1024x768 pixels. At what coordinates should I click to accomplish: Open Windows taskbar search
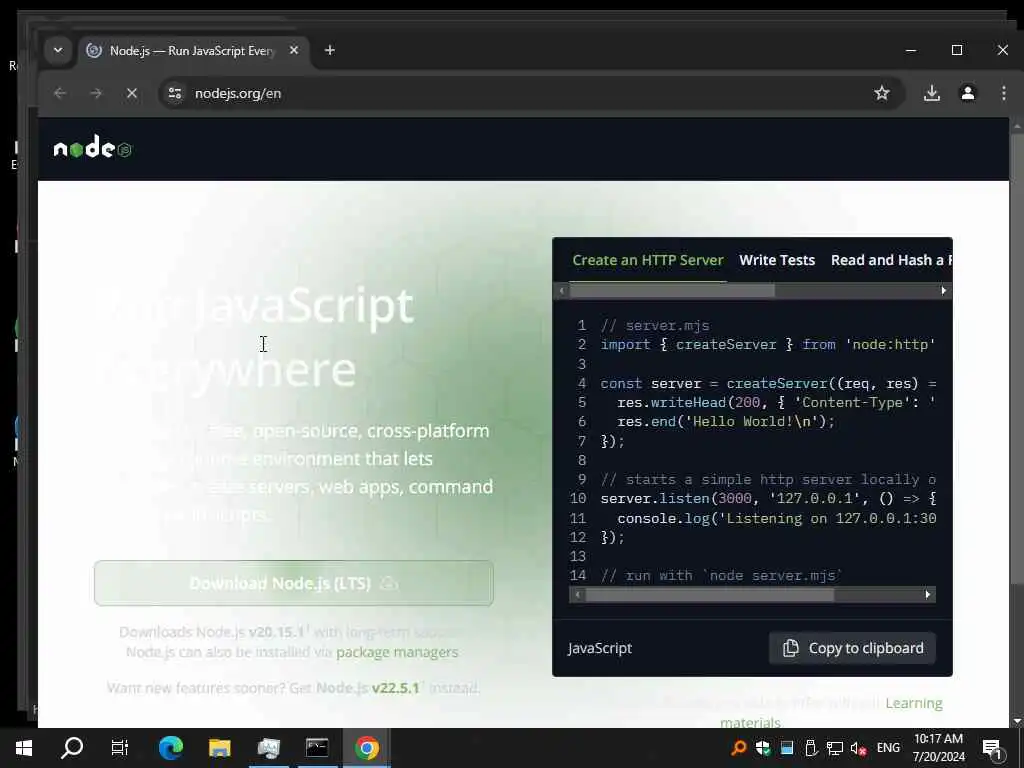tap(72, 748)
